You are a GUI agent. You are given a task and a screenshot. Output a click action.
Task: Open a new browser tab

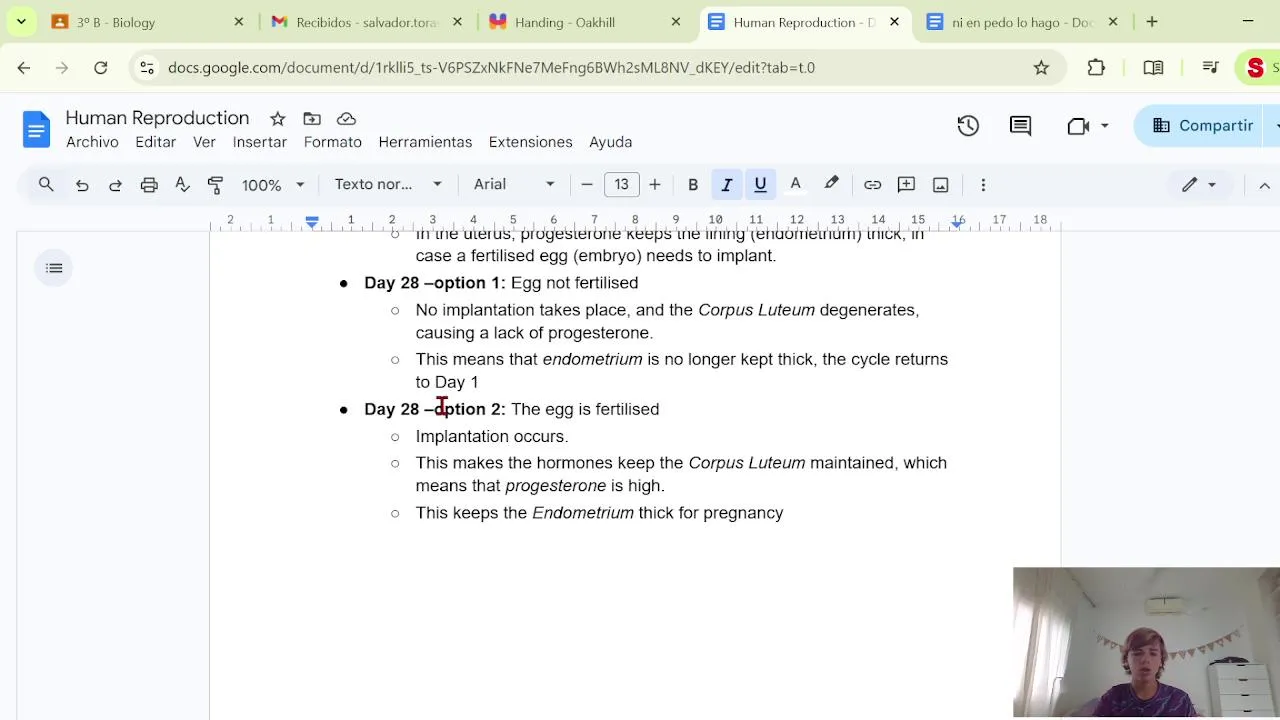(1152, 22)
